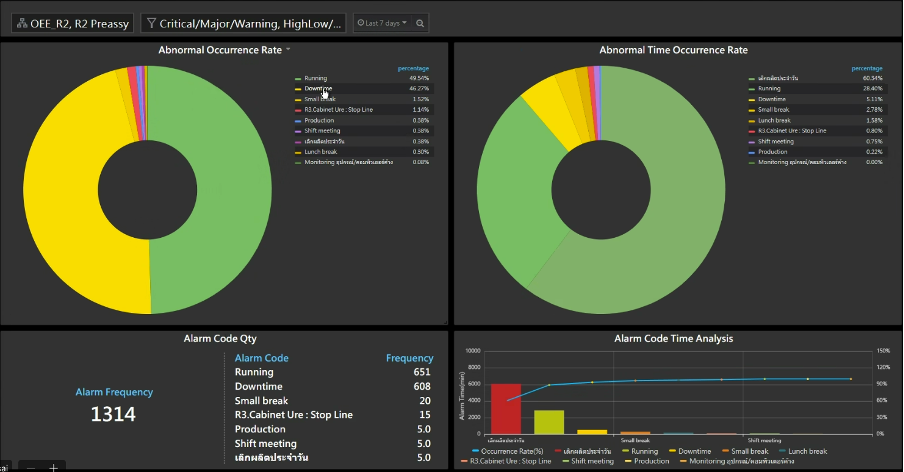Screen dimensions: 904x472
Task: Click the Alarm Code column header
Action: coord(261,358)
